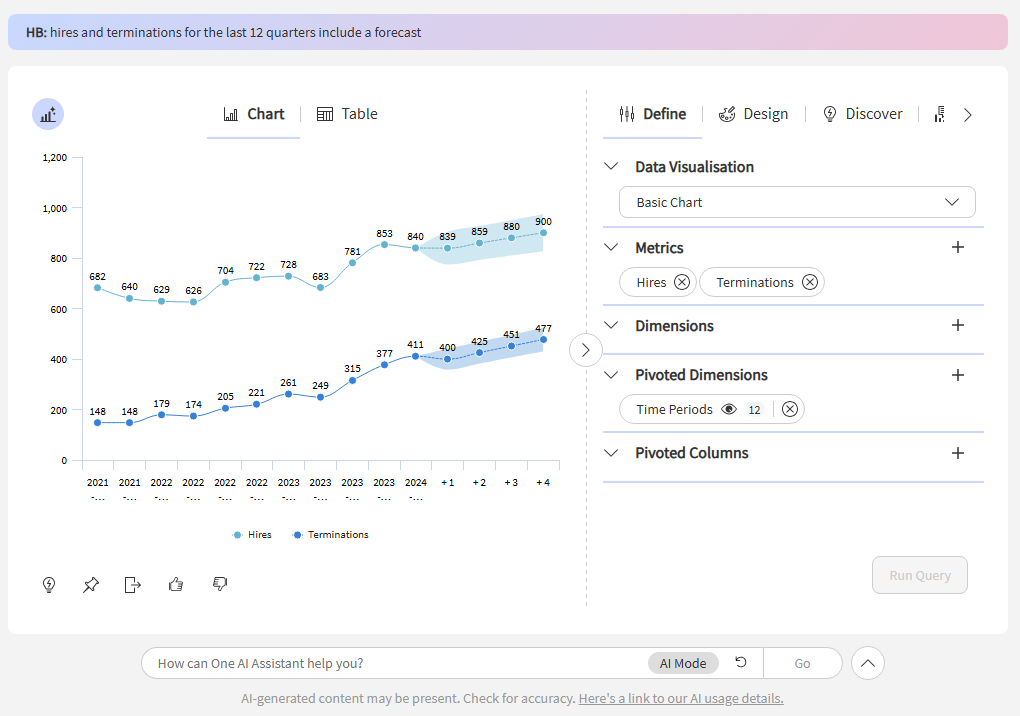Toggle Hires series in chart legend
The height and width of the screenshot is (716, 1020).
[x=253, y=535]
